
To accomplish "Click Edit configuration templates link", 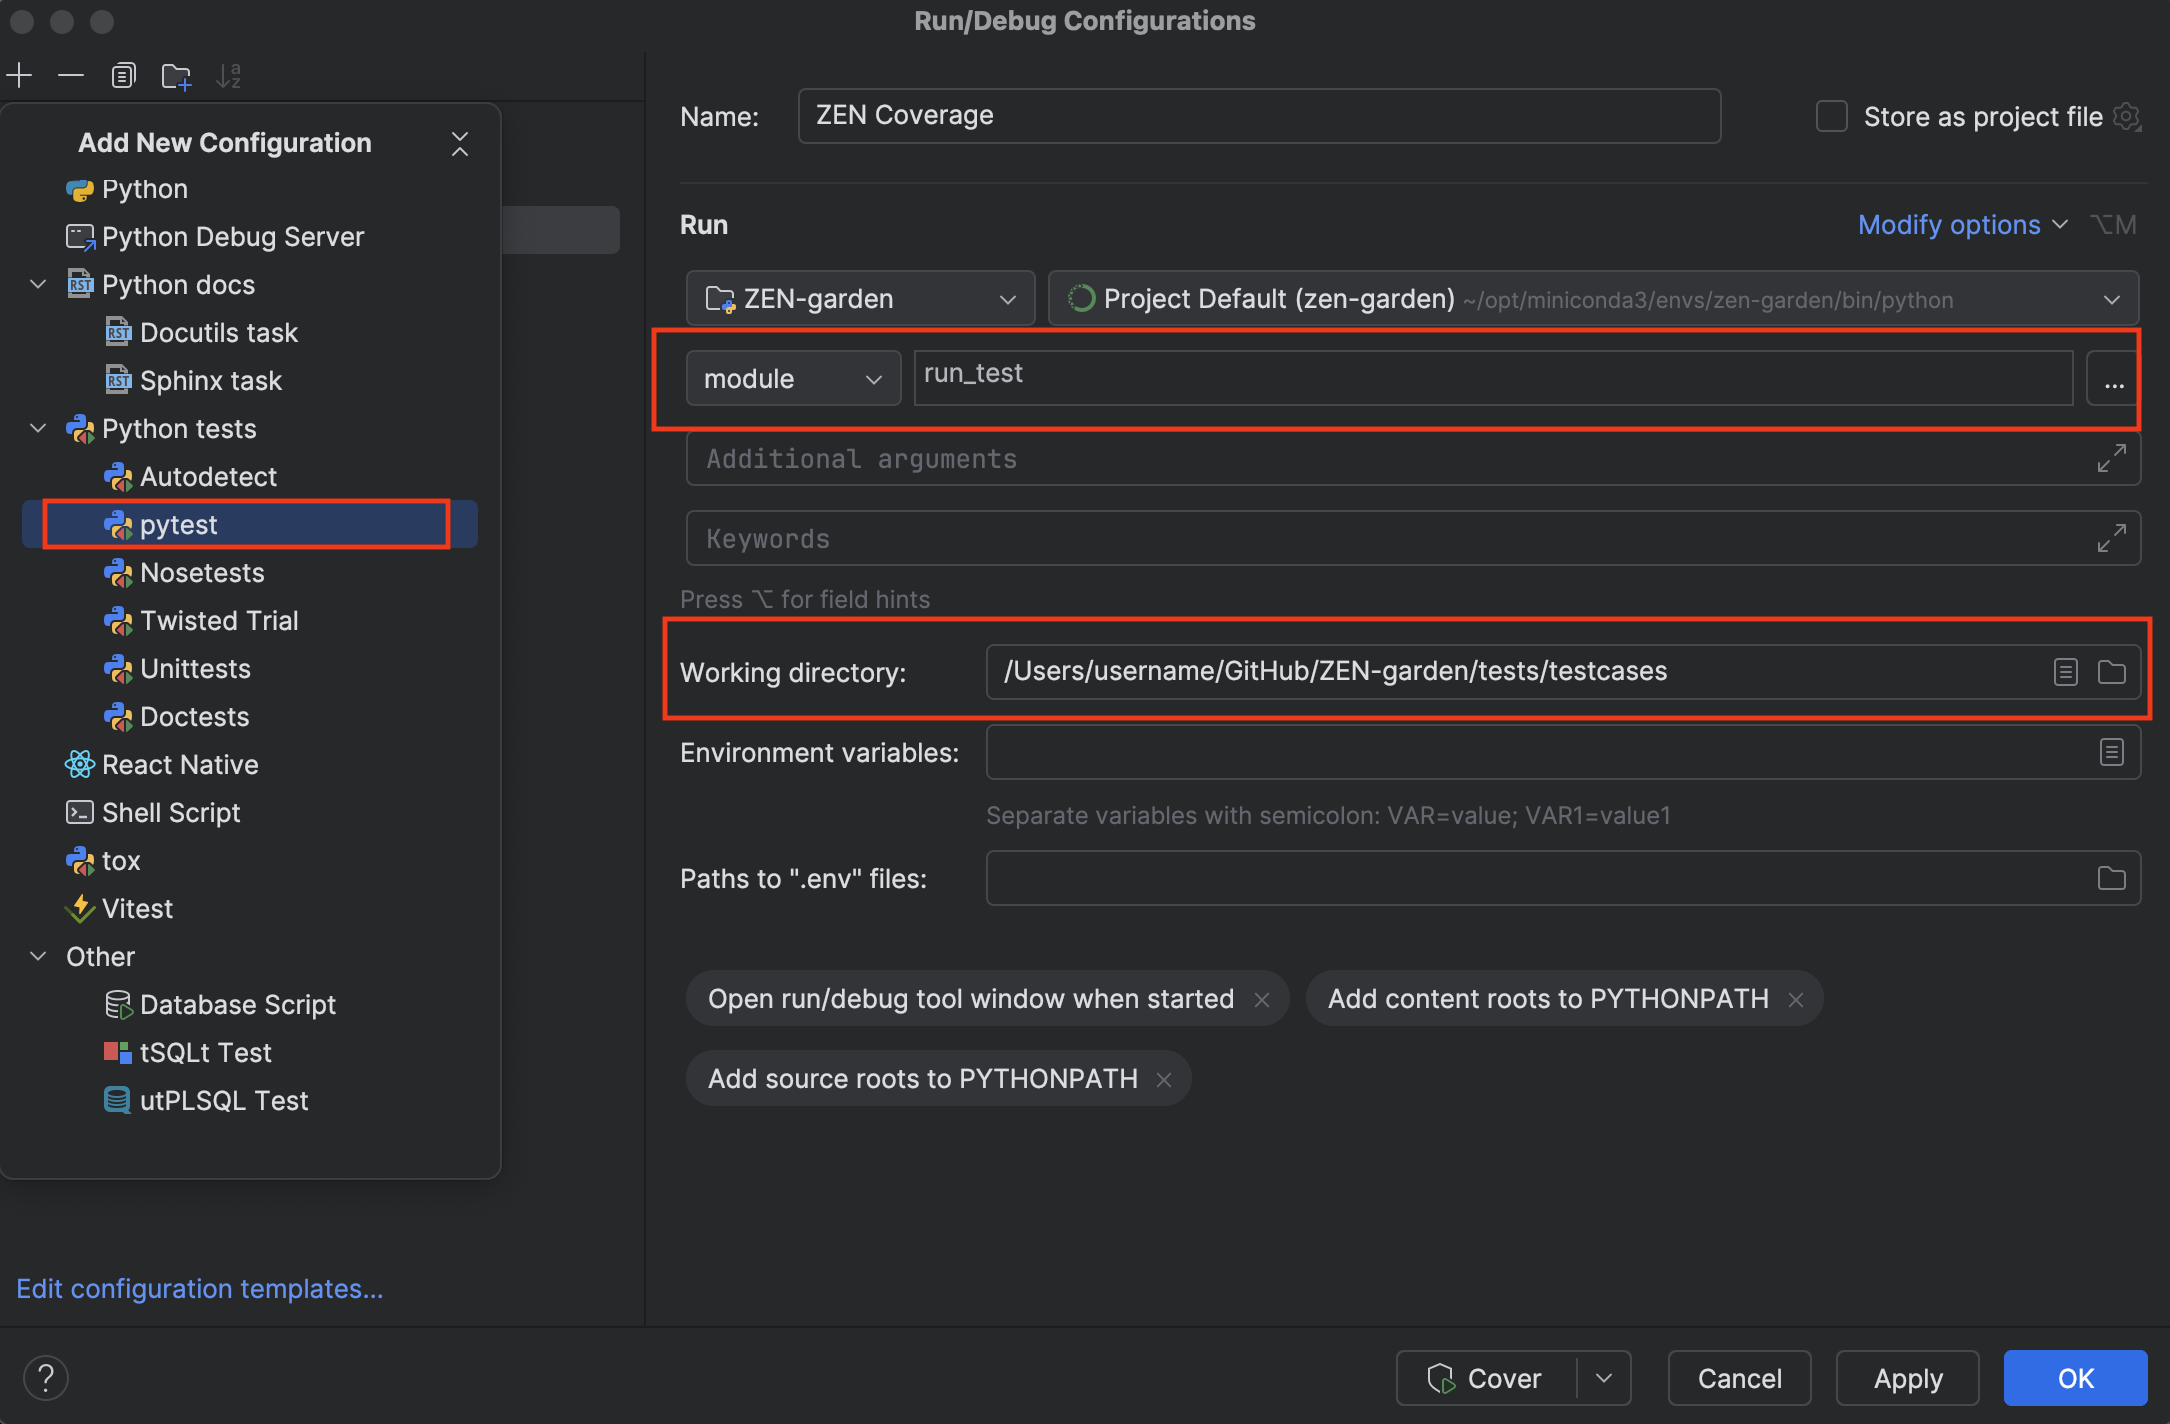I will tap(200, 1289).
